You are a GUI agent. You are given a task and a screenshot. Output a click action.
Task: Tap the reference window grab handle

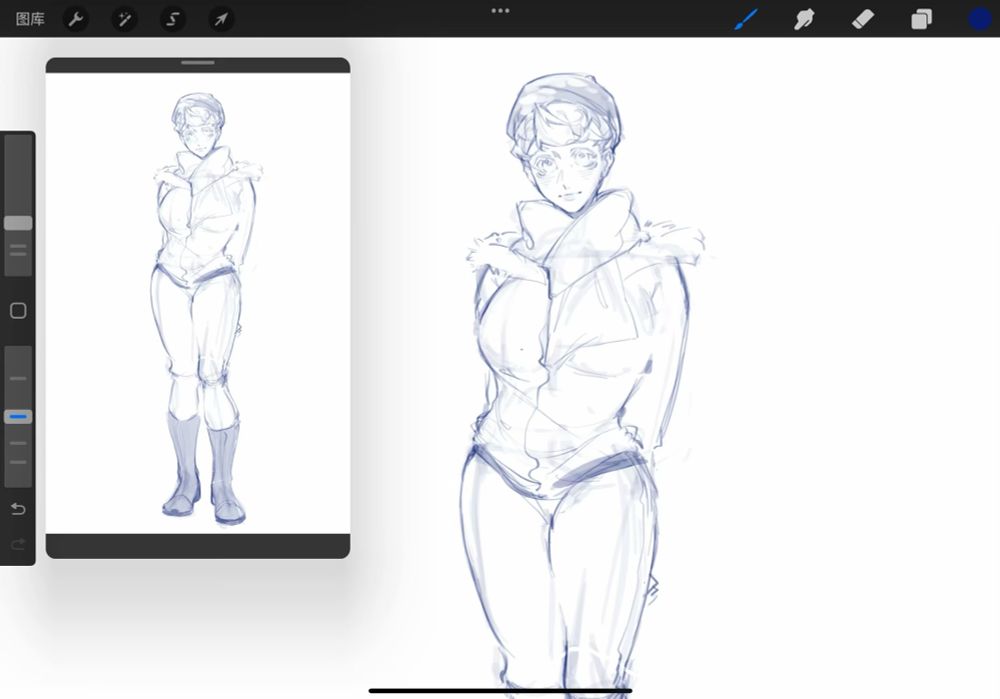[198, 63]
